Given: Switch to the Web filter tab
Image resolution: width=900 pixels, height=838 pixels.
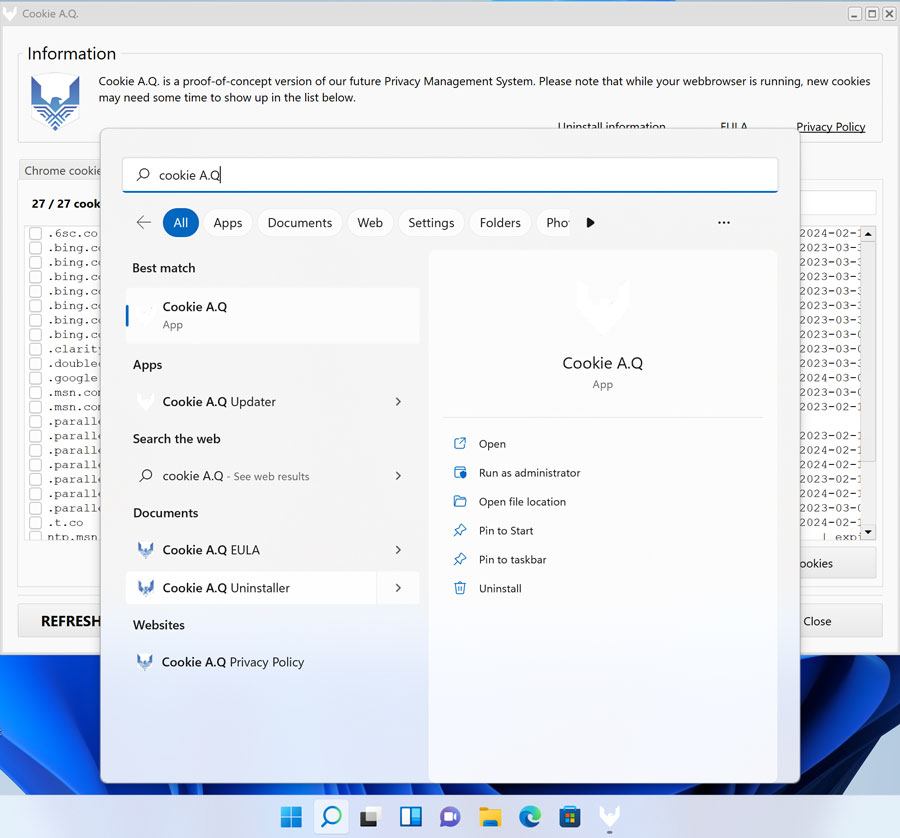Looking at the screenshot, I should click(370, 222).
